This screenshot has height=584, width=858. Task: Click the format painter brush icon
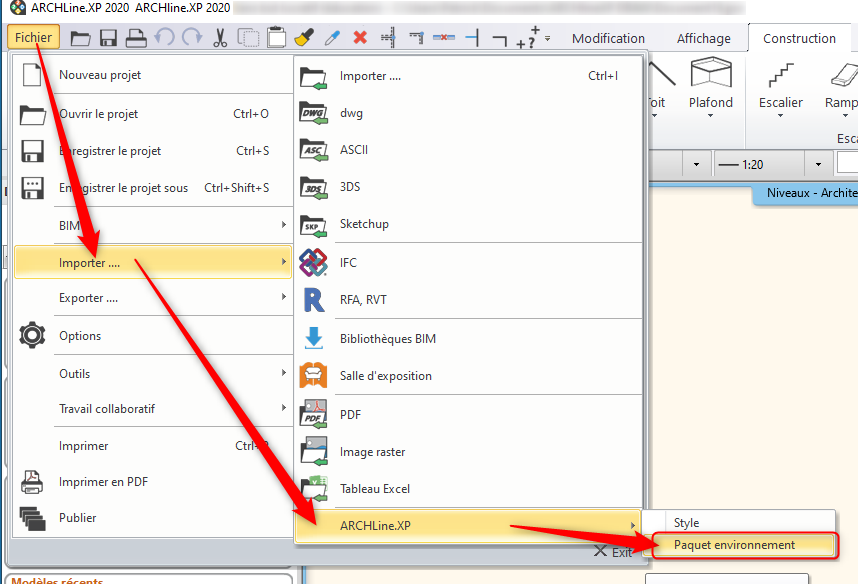[304, 37]
